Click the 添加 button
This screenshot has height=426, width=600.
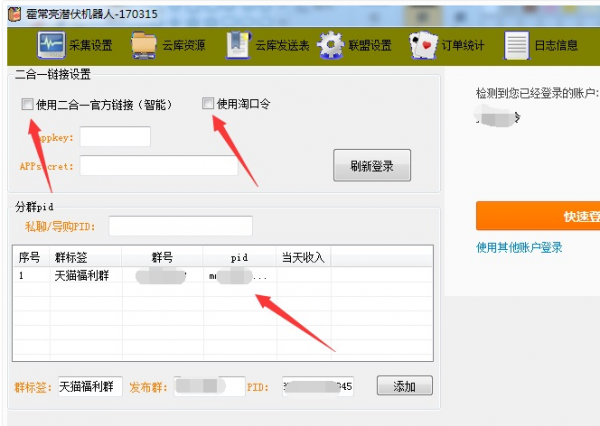pyautogui.click(x=404, y=386)
